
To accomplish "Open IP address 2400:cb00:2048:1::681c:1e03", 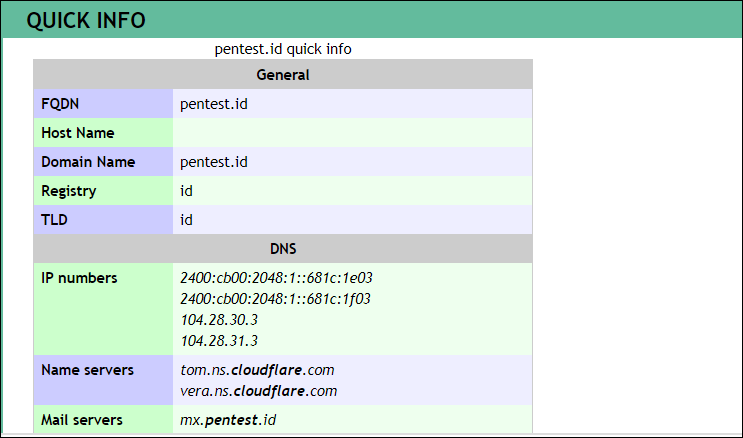I will pyautogui.click(x=276, y=278).
